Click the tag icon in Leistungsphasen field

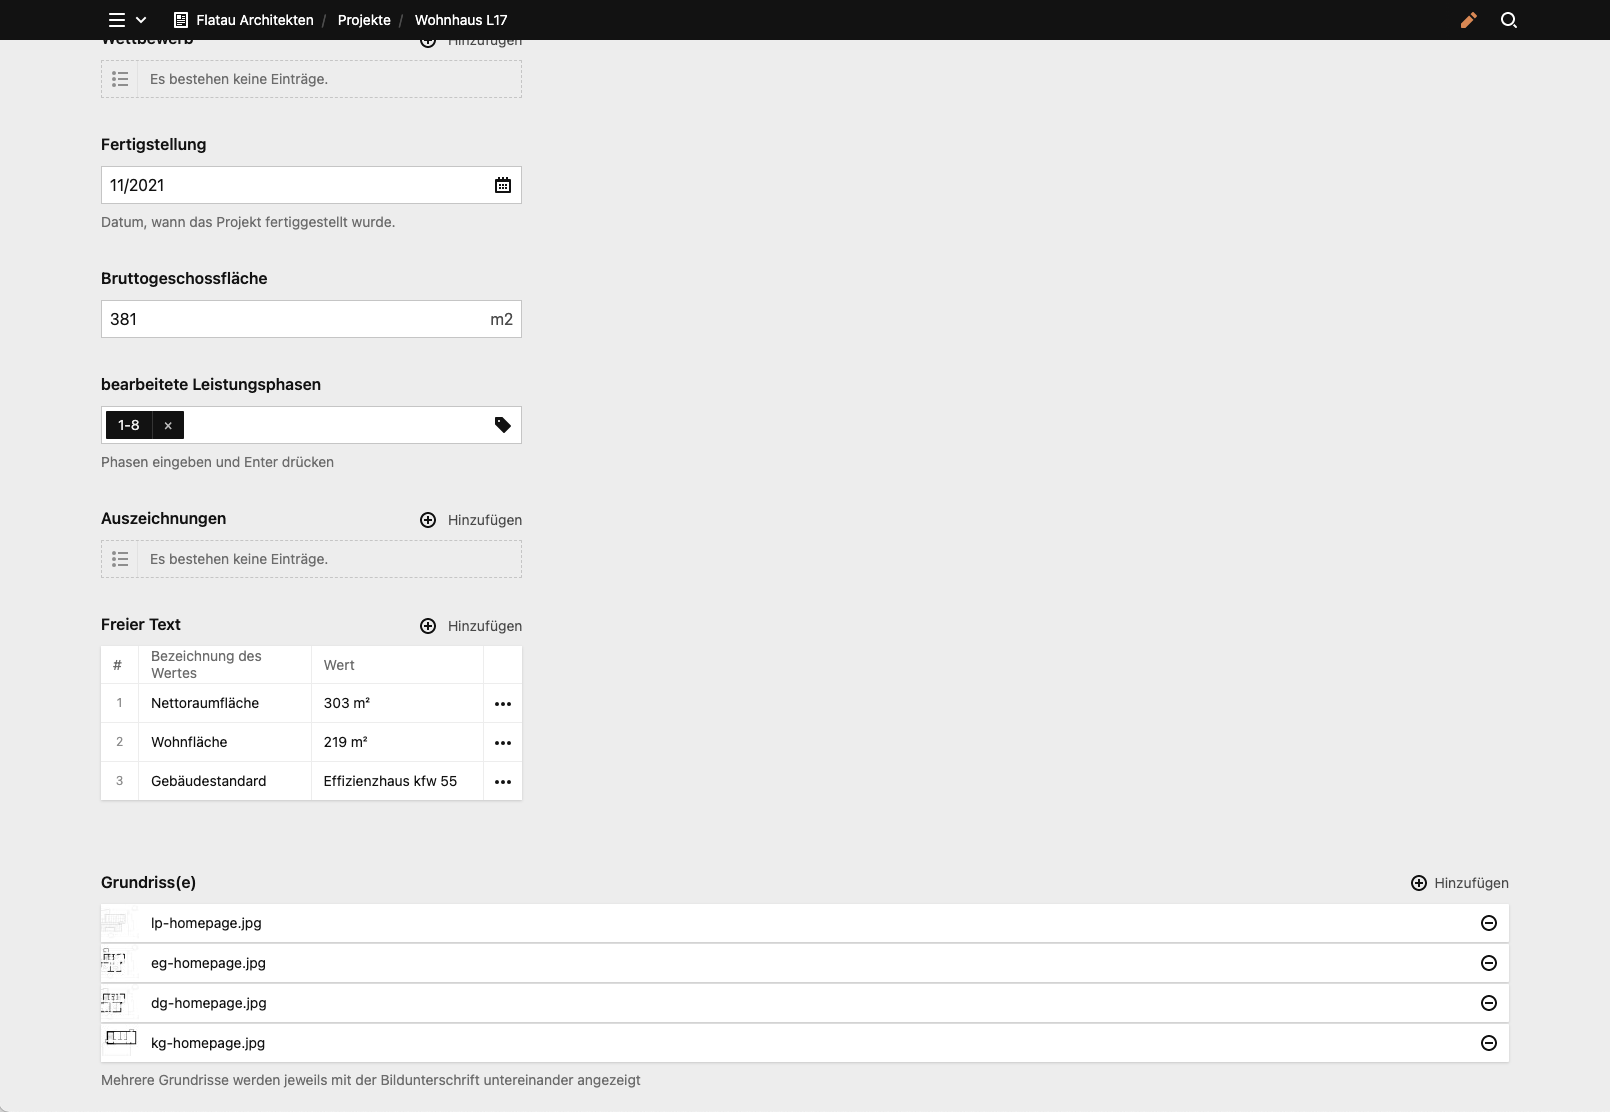(x=503, y=424)
